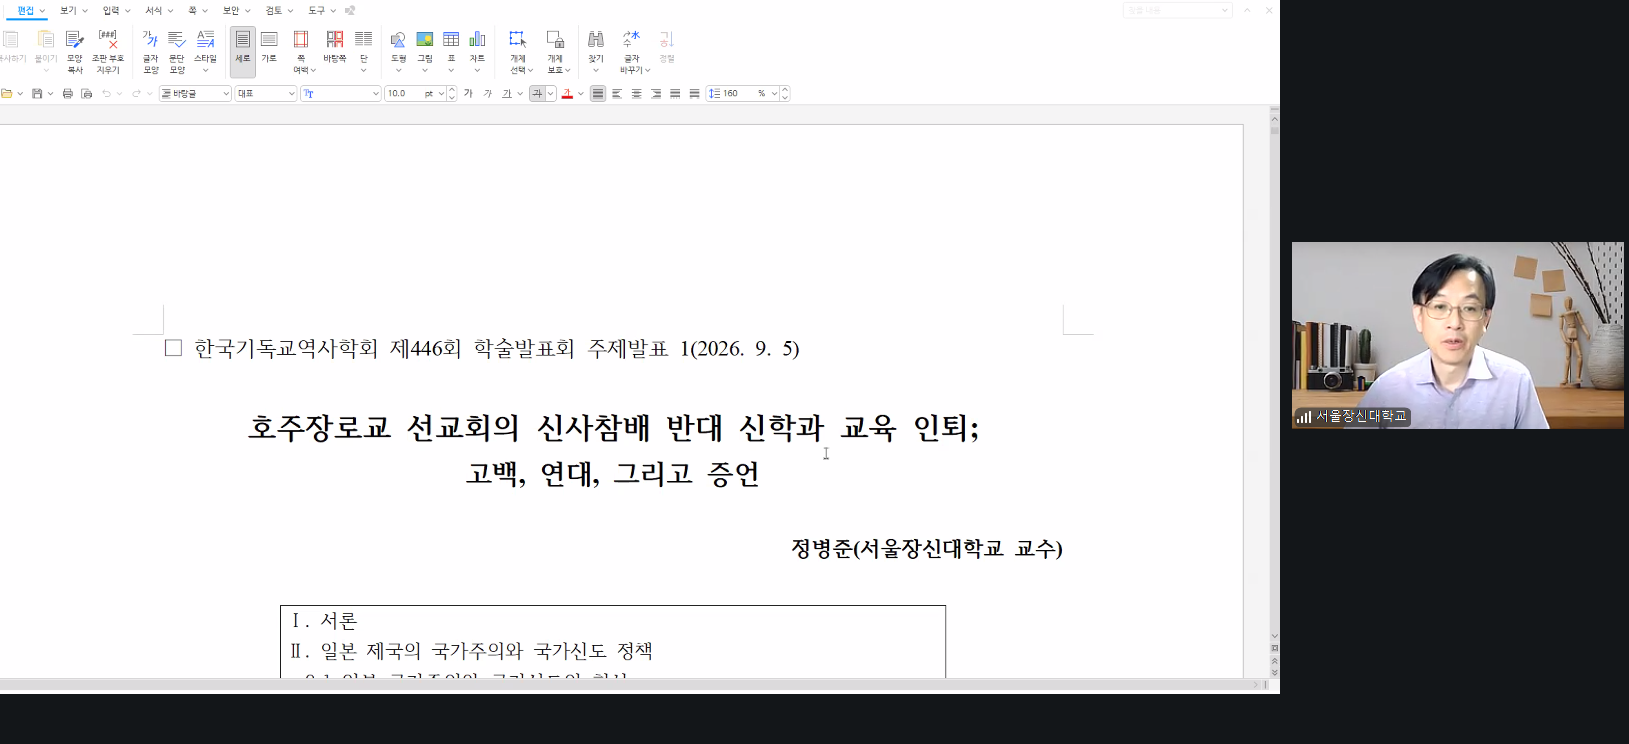Click the print icon

(x=68, y=94)
